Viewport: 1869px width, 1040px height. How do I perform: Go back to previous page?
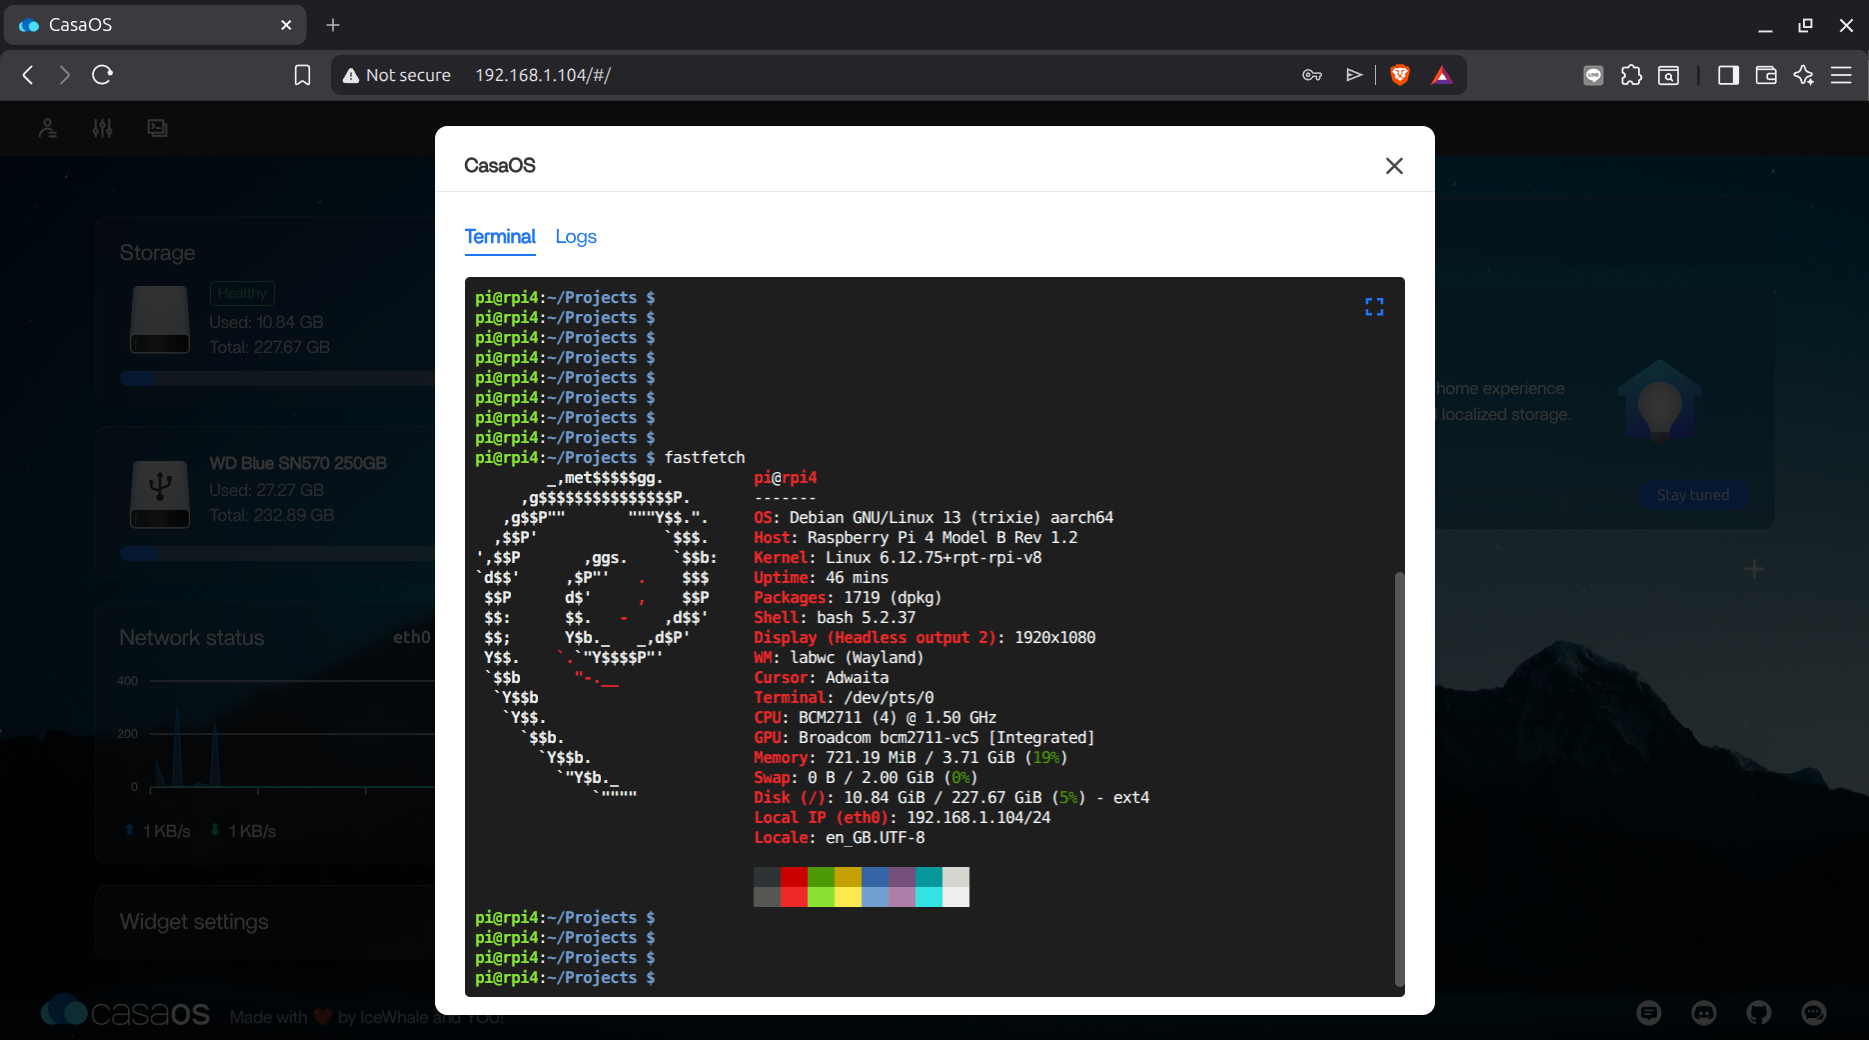click(28, 75)
